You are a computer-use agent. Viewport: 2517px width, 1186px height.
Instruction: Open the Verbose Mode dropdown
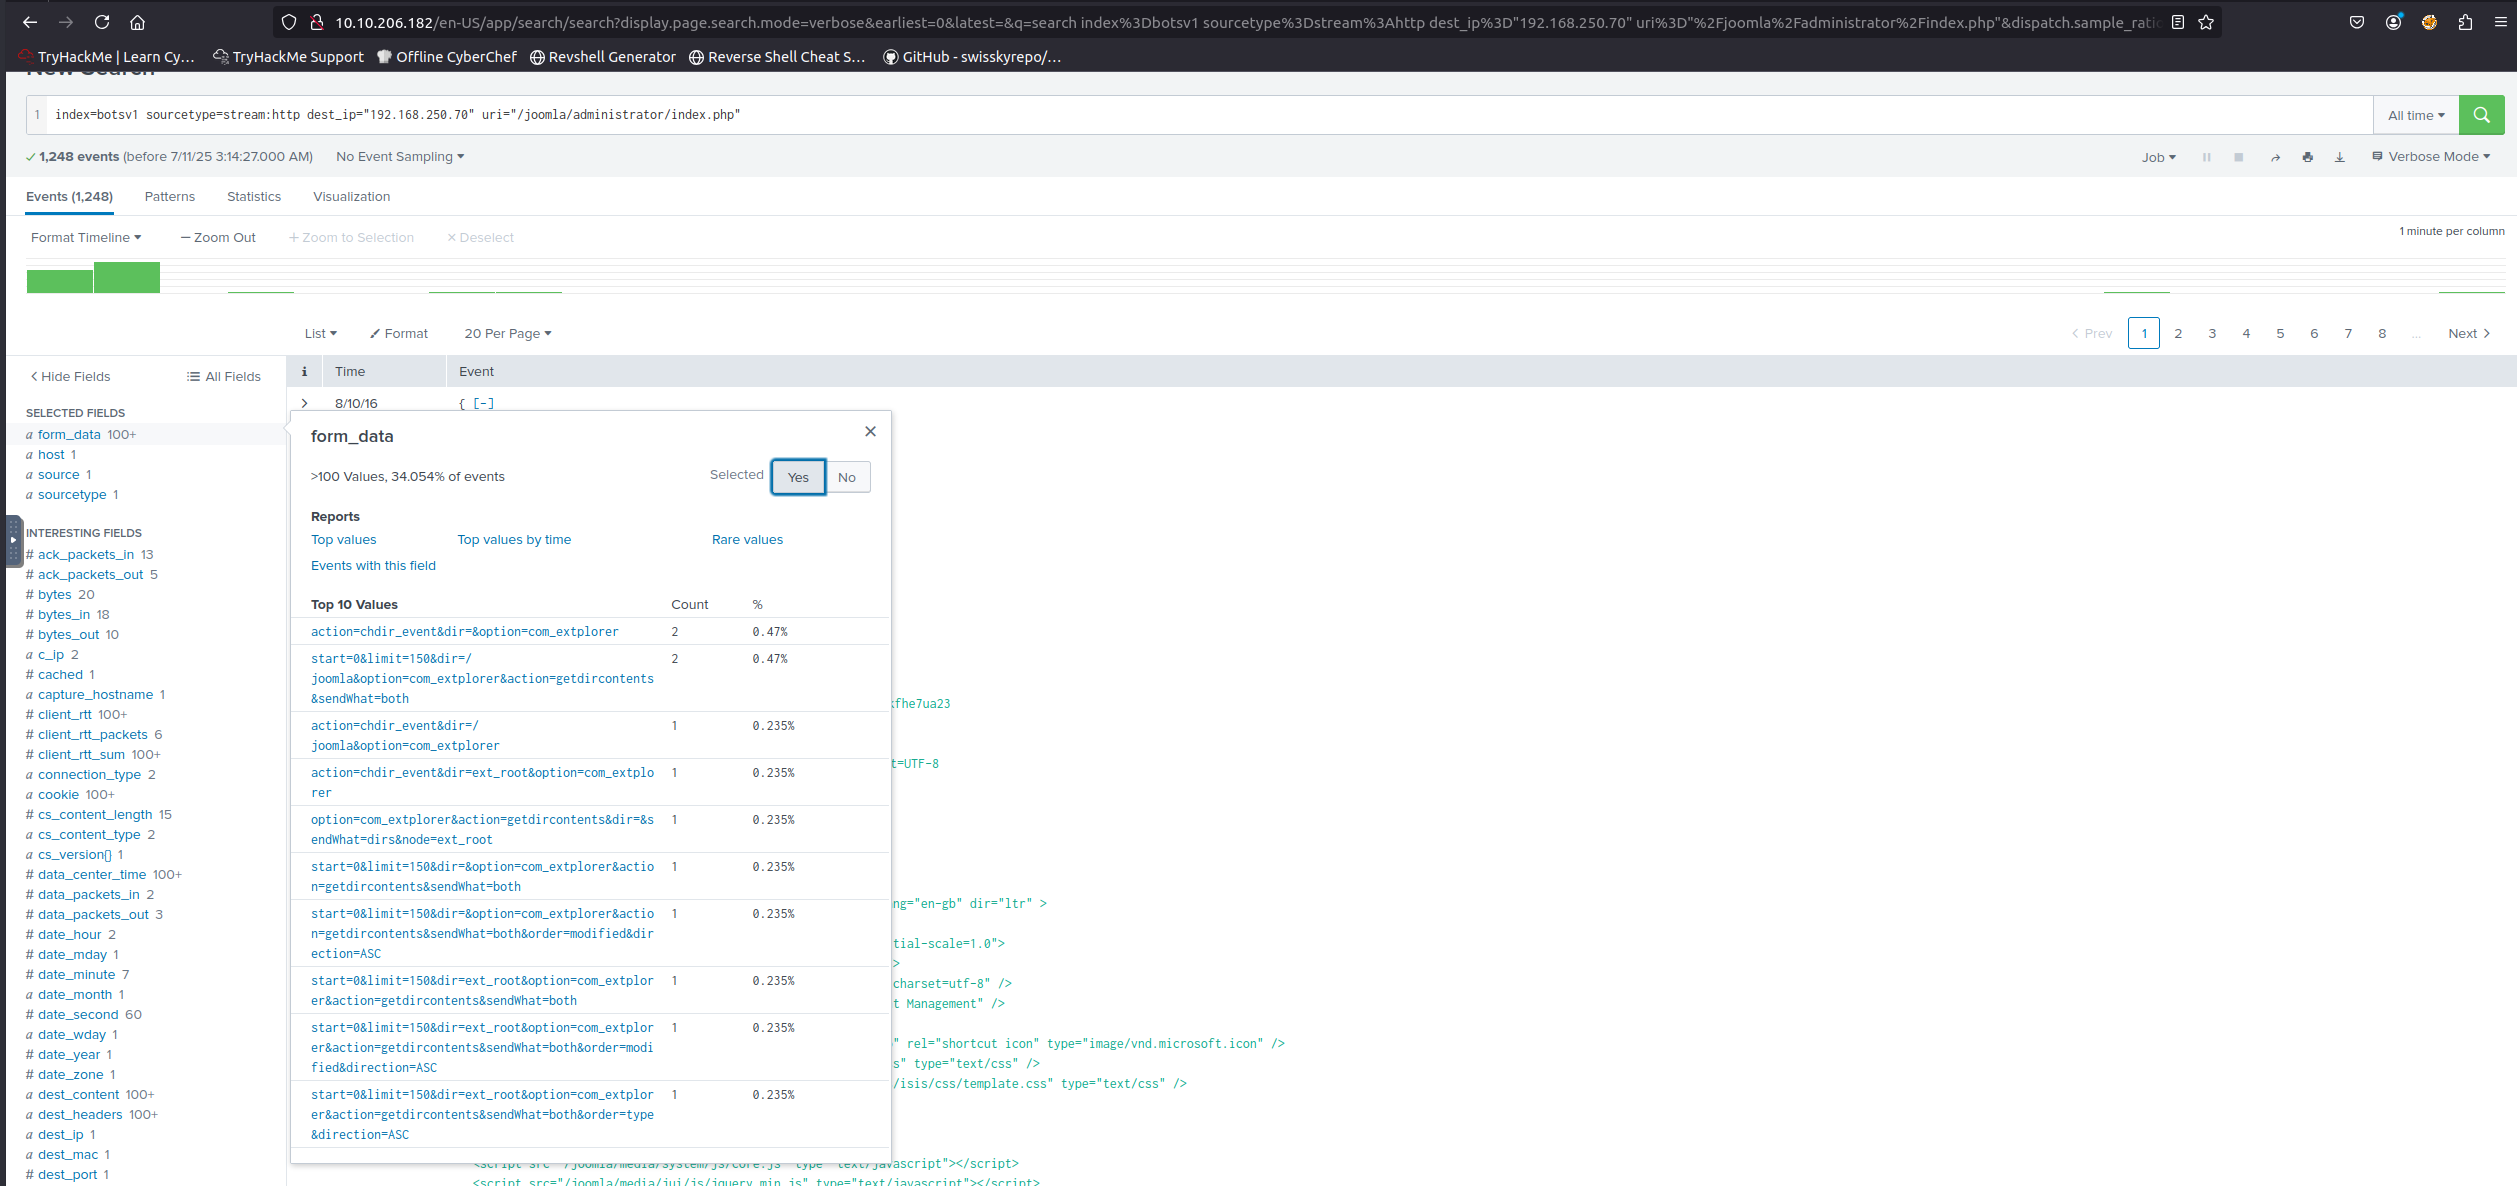[x=2431, y=157]
